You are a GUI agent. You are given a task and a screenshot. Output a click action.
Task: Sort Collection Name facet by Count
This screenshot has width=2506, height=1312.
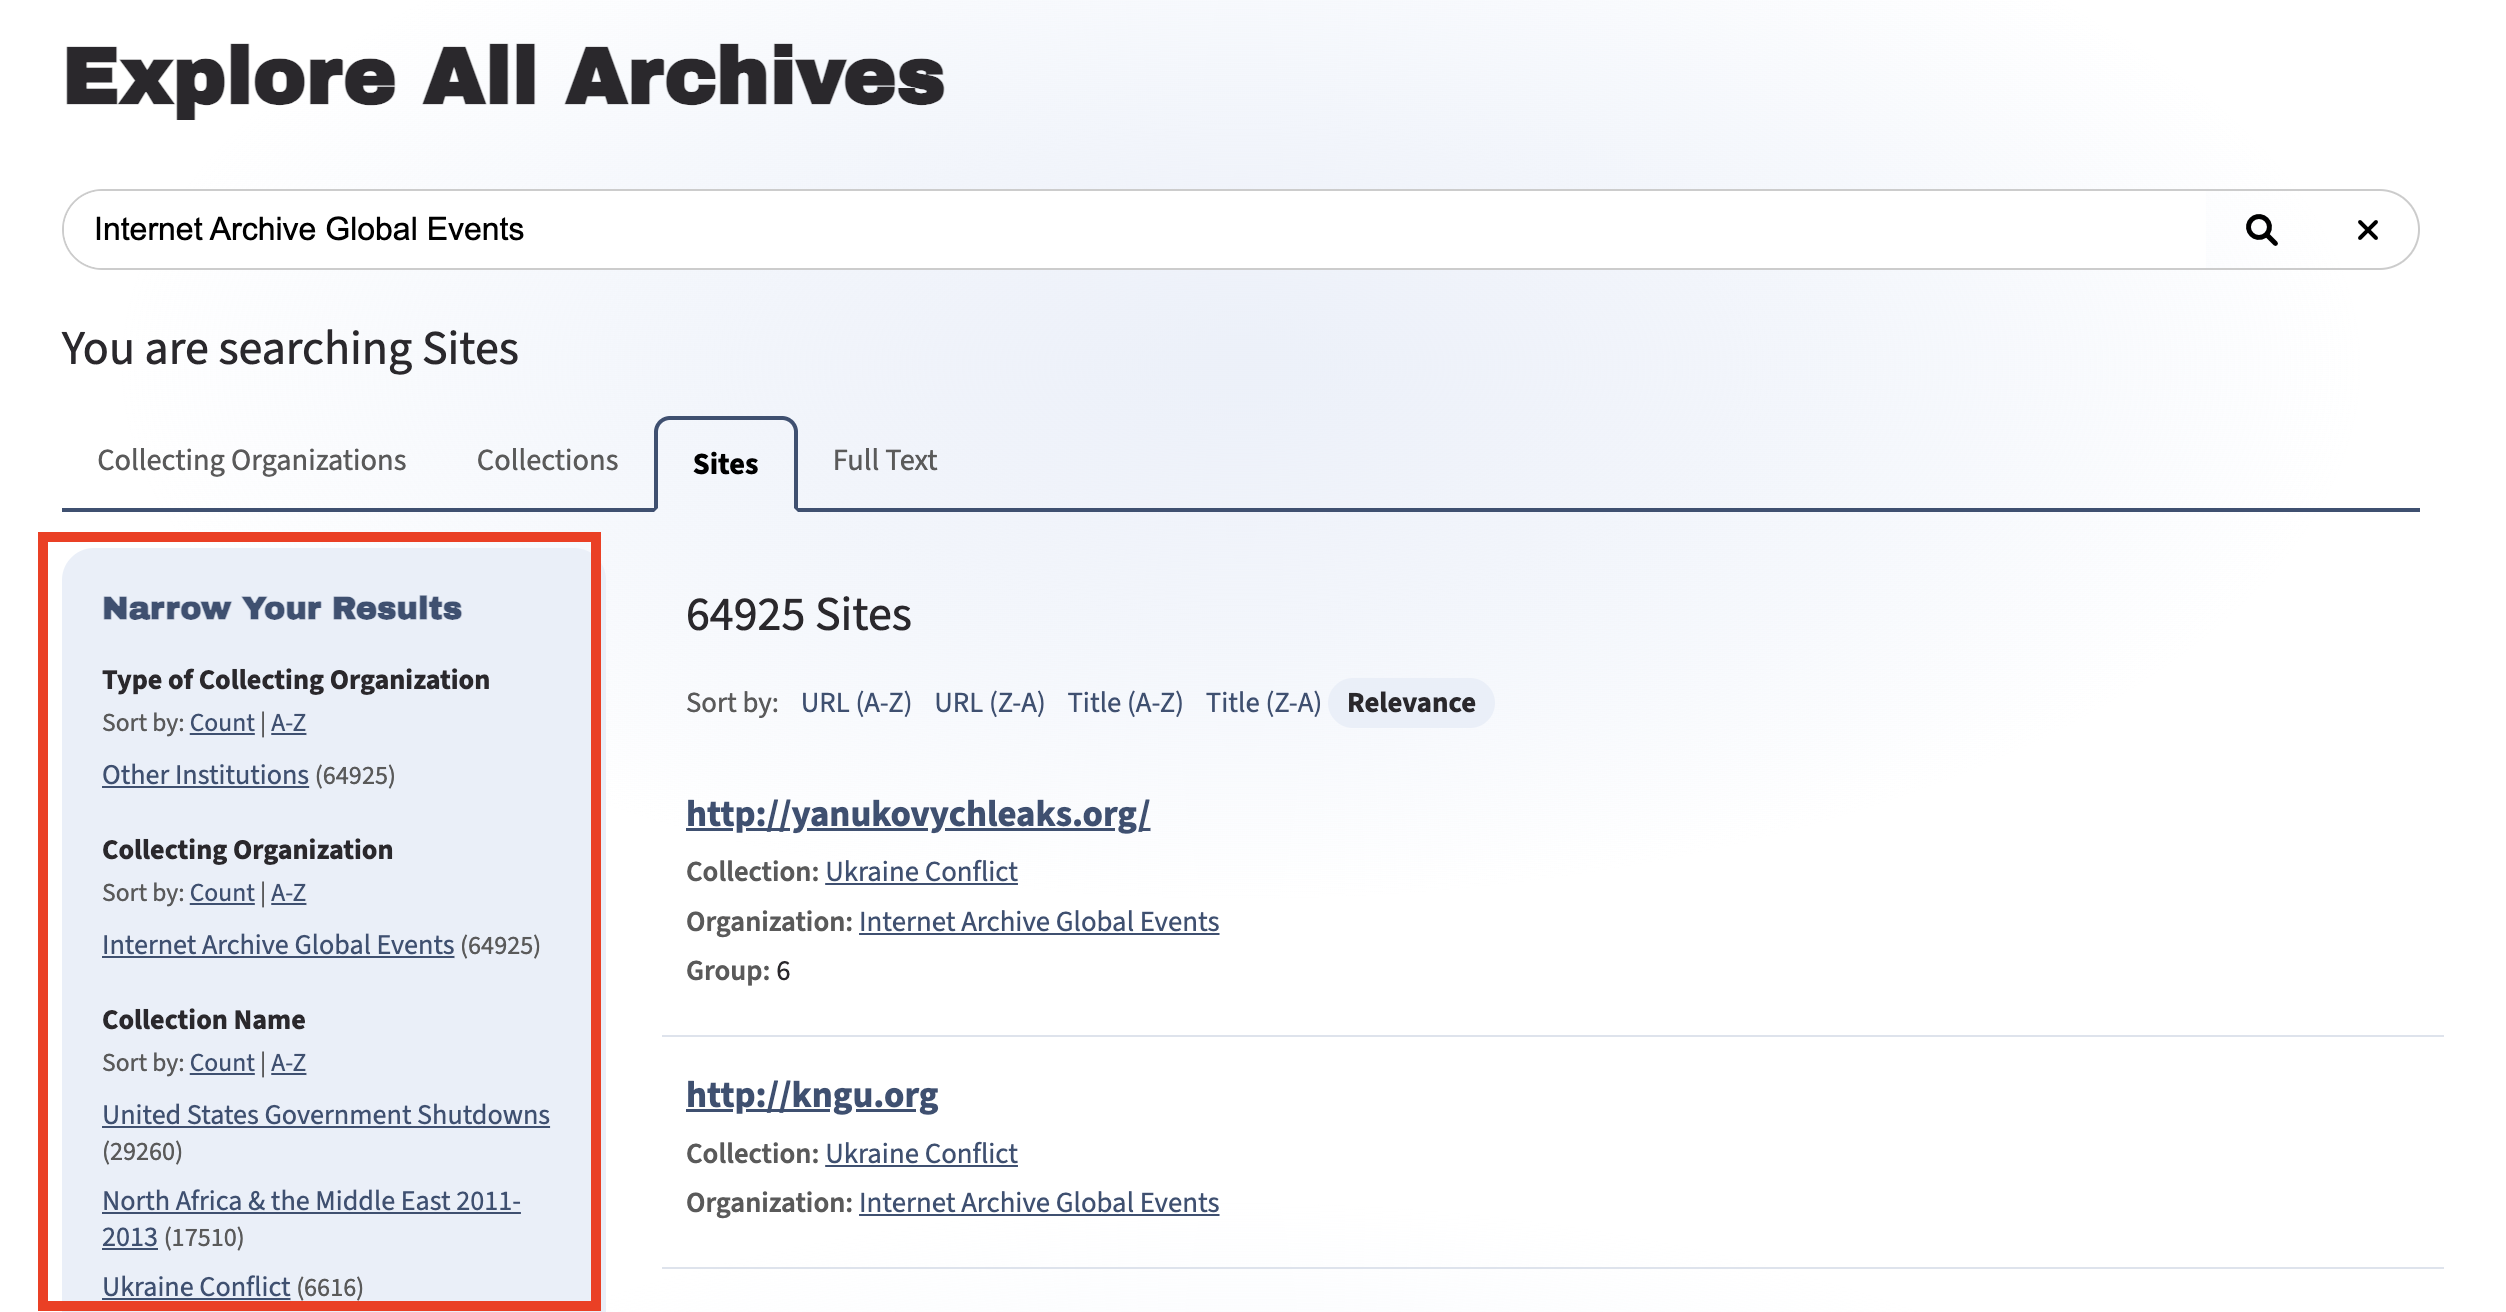(222, 1063)
